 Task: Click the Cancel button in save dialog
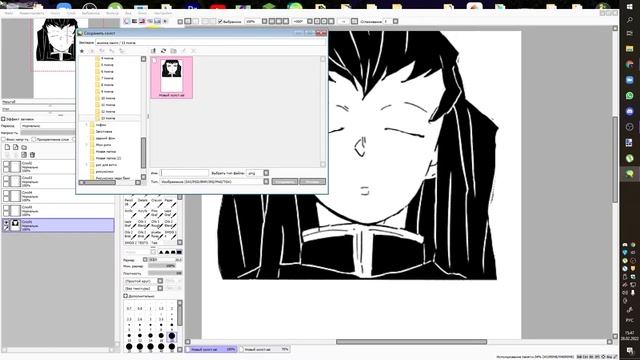(x=312, y=182)
